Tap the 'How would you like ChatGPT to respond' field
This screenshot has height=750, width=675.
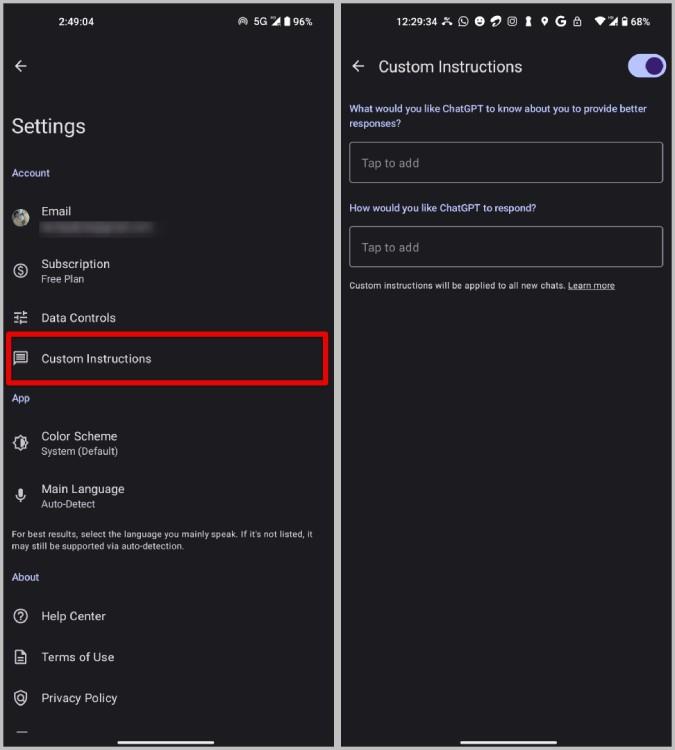pos(506,247)
